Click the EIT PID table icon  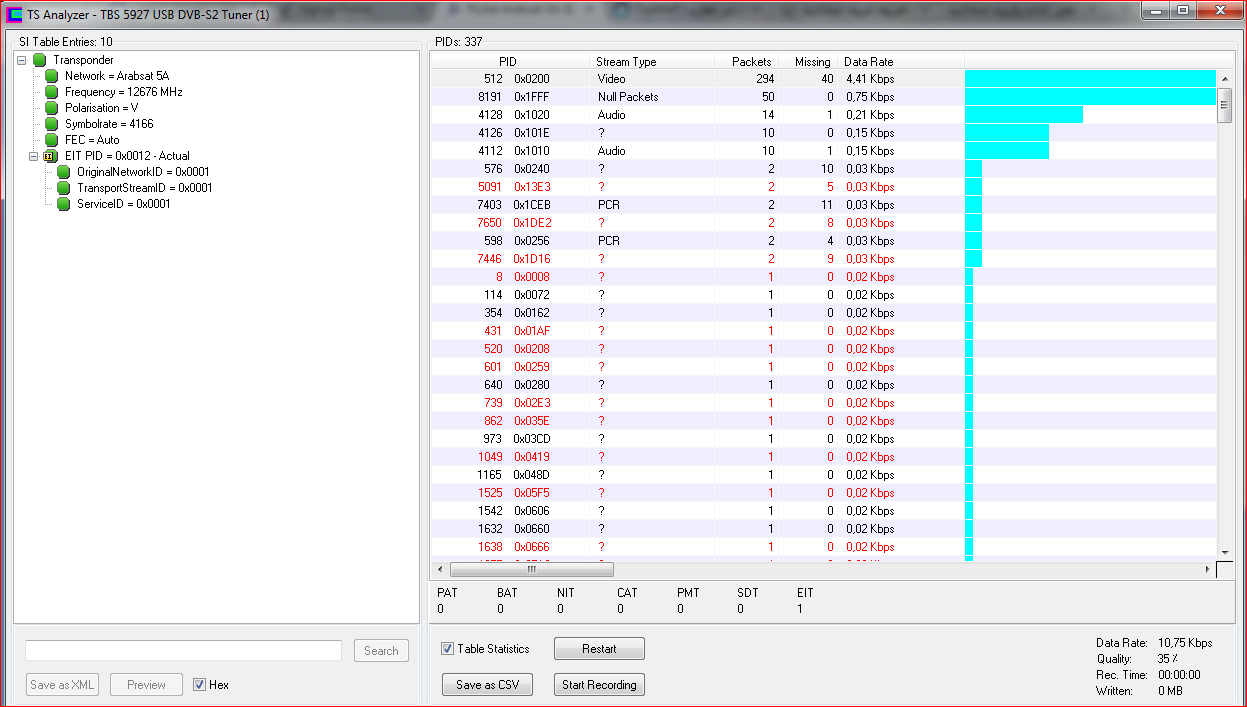click(x=49, y=156)
